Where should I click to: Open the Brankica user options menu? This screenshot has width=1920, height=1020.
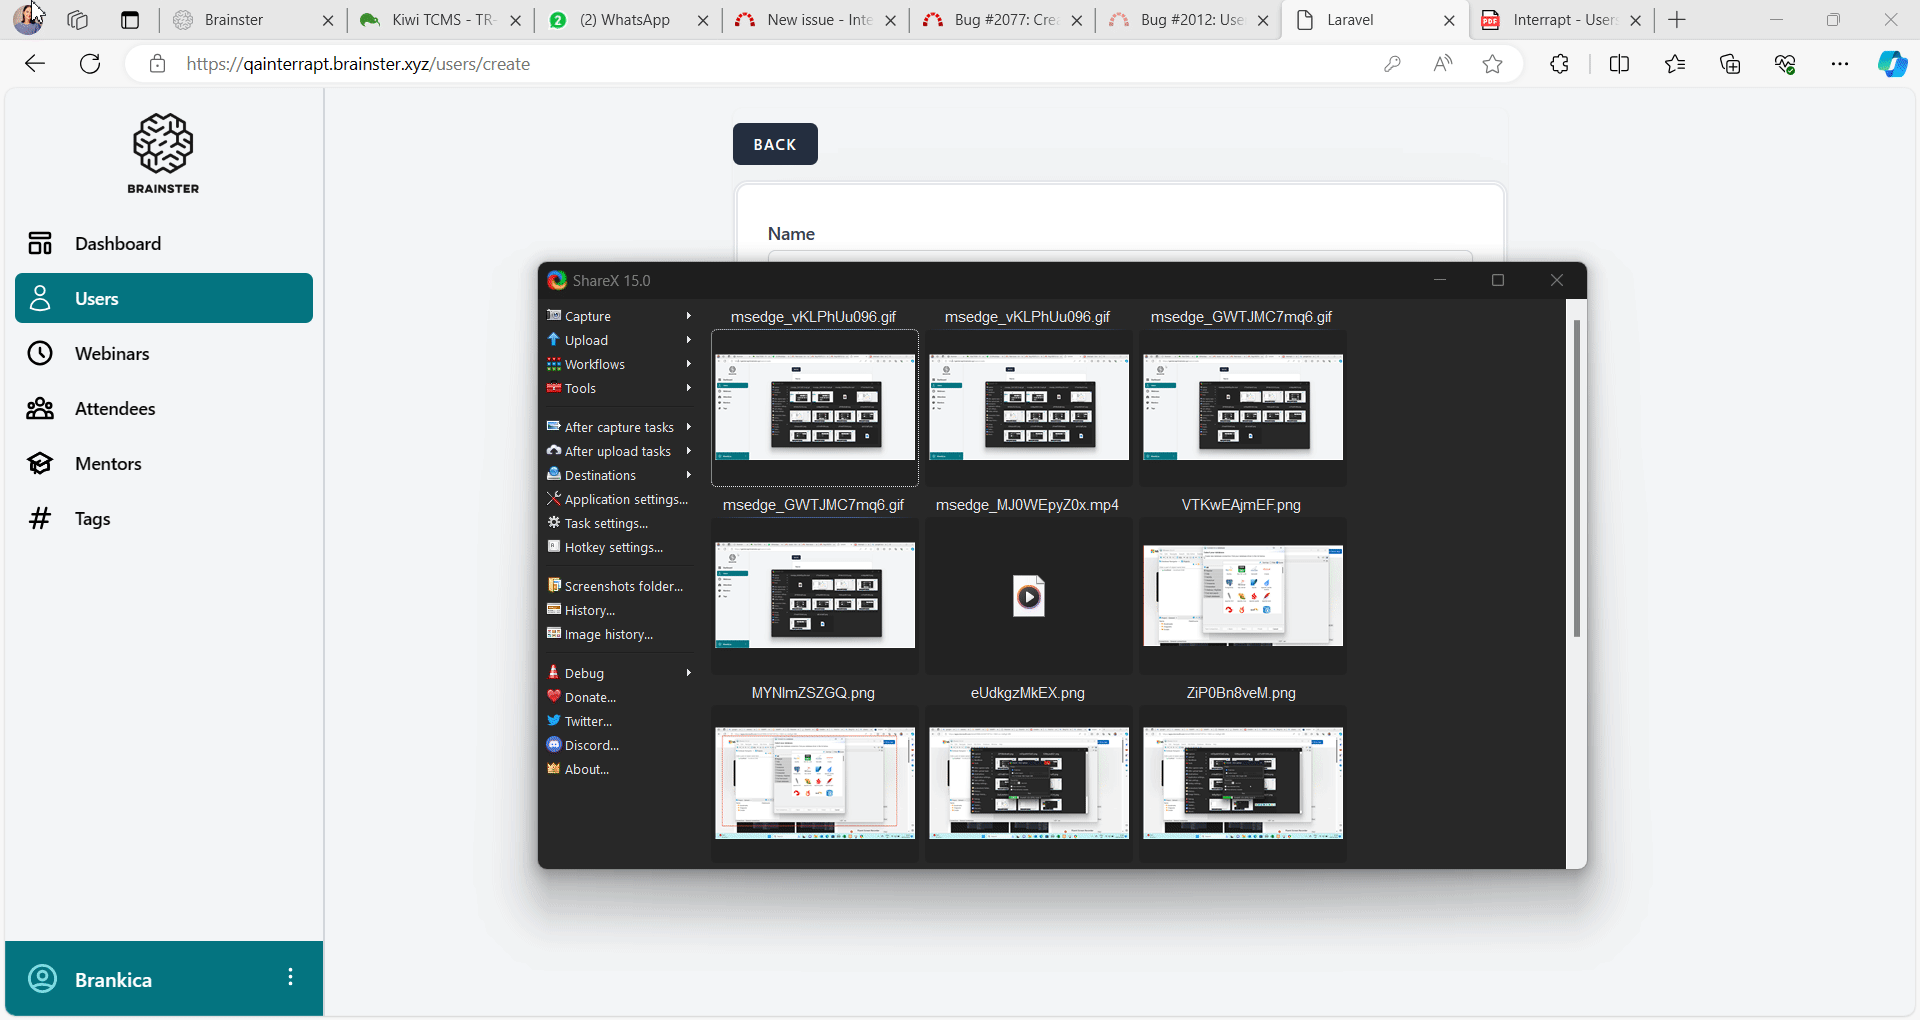pyautogui.click(x=290, y=977)
